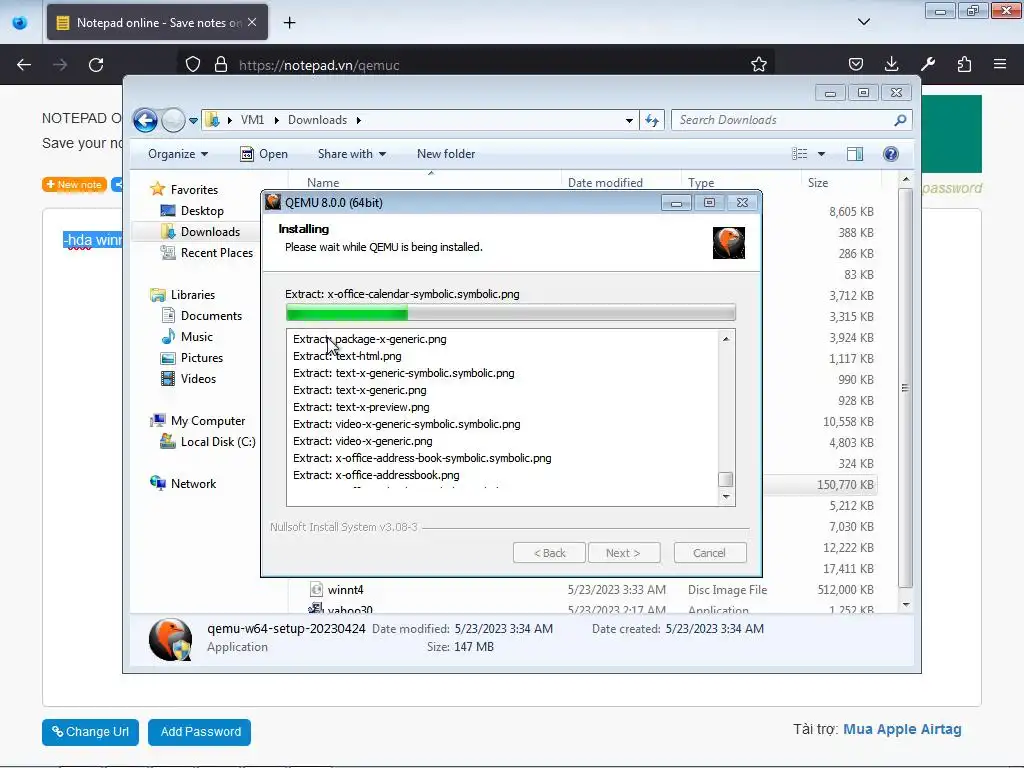Open the Organize menu

point(178,154)
